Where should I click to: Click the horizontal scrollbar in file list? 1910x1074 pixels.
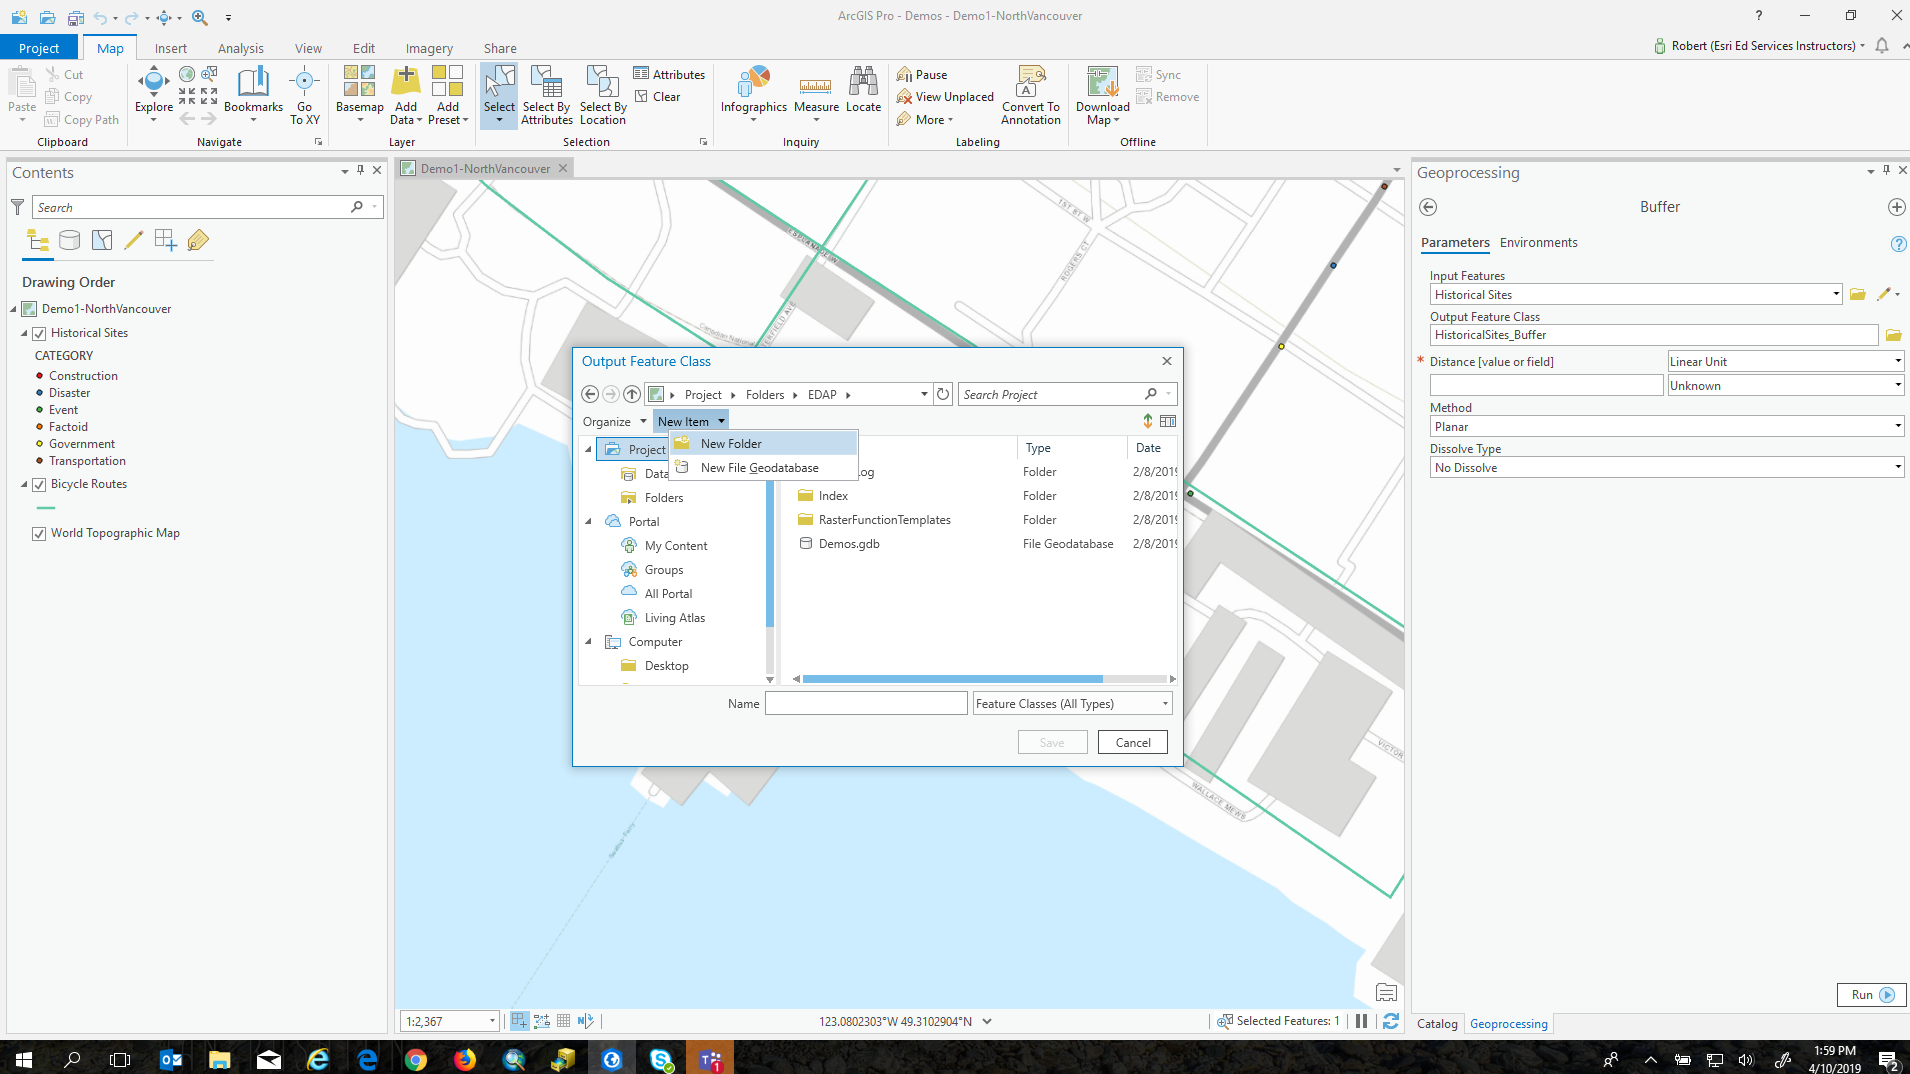[952, 679]
